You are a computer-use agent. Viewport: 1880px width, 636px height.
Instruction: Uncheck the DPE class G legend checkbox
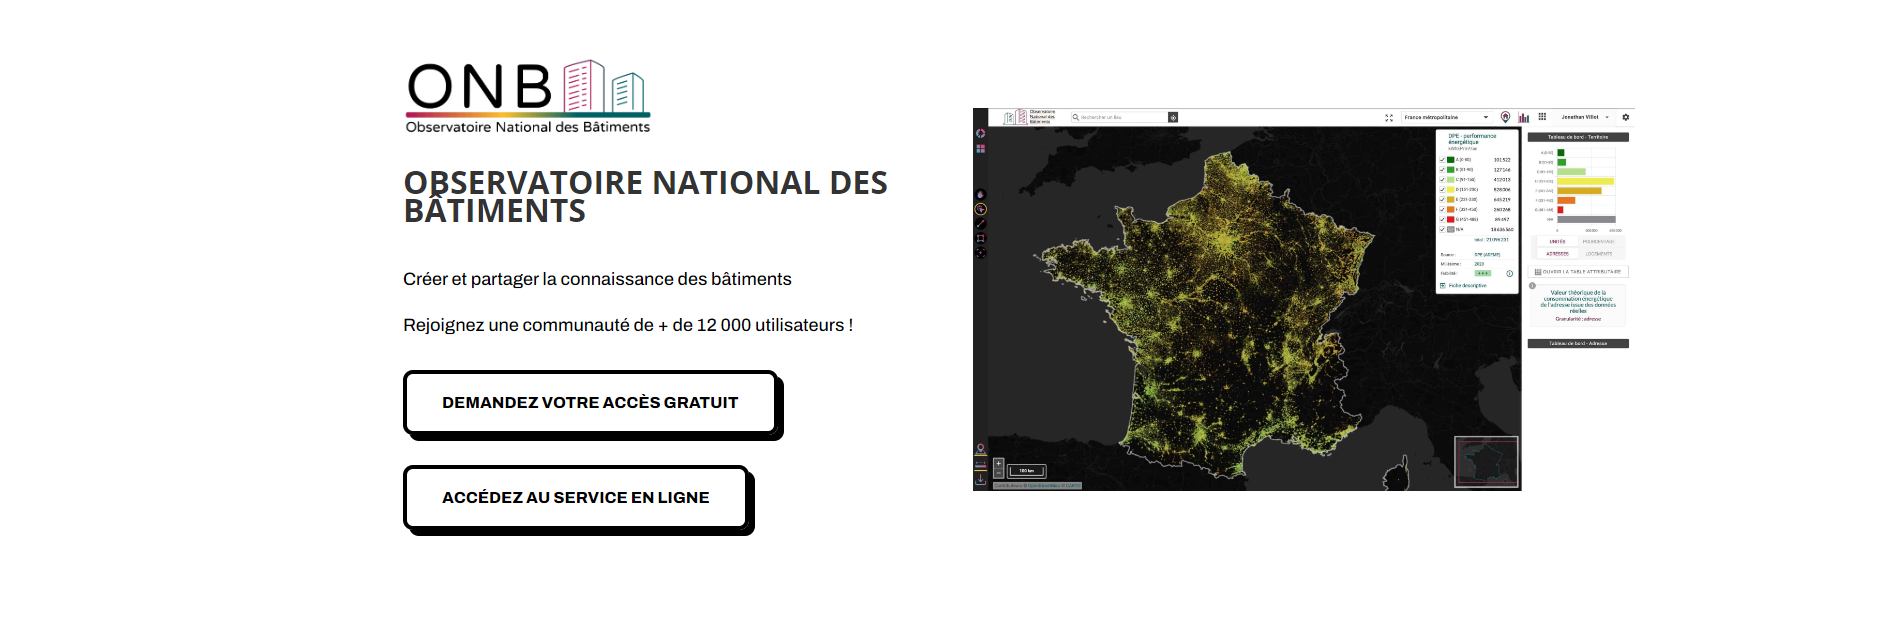click(x=1442, y=219)
